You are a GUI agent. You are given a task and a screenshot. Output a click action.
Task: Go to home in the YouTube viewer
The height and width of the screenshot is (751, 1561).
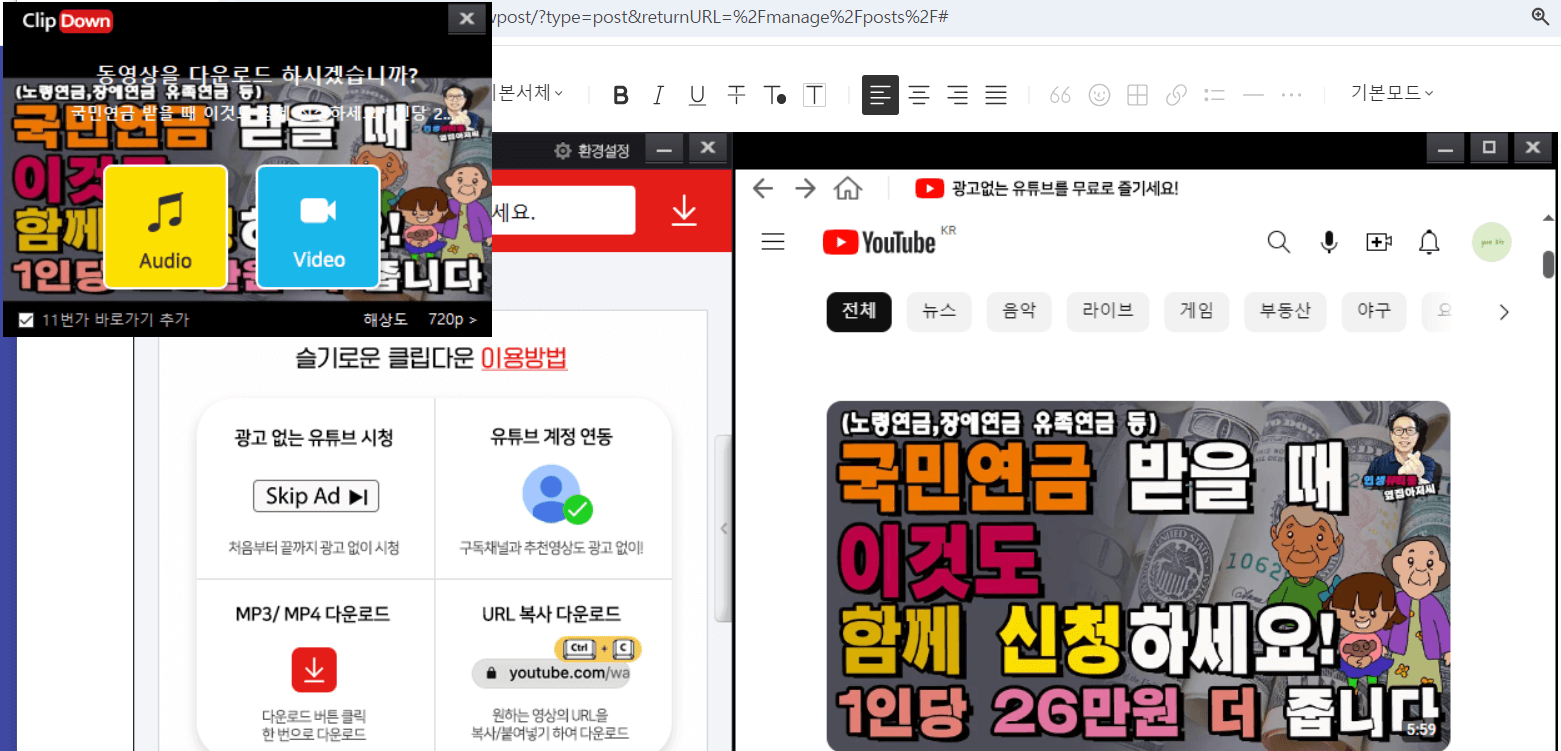point(848,189)
